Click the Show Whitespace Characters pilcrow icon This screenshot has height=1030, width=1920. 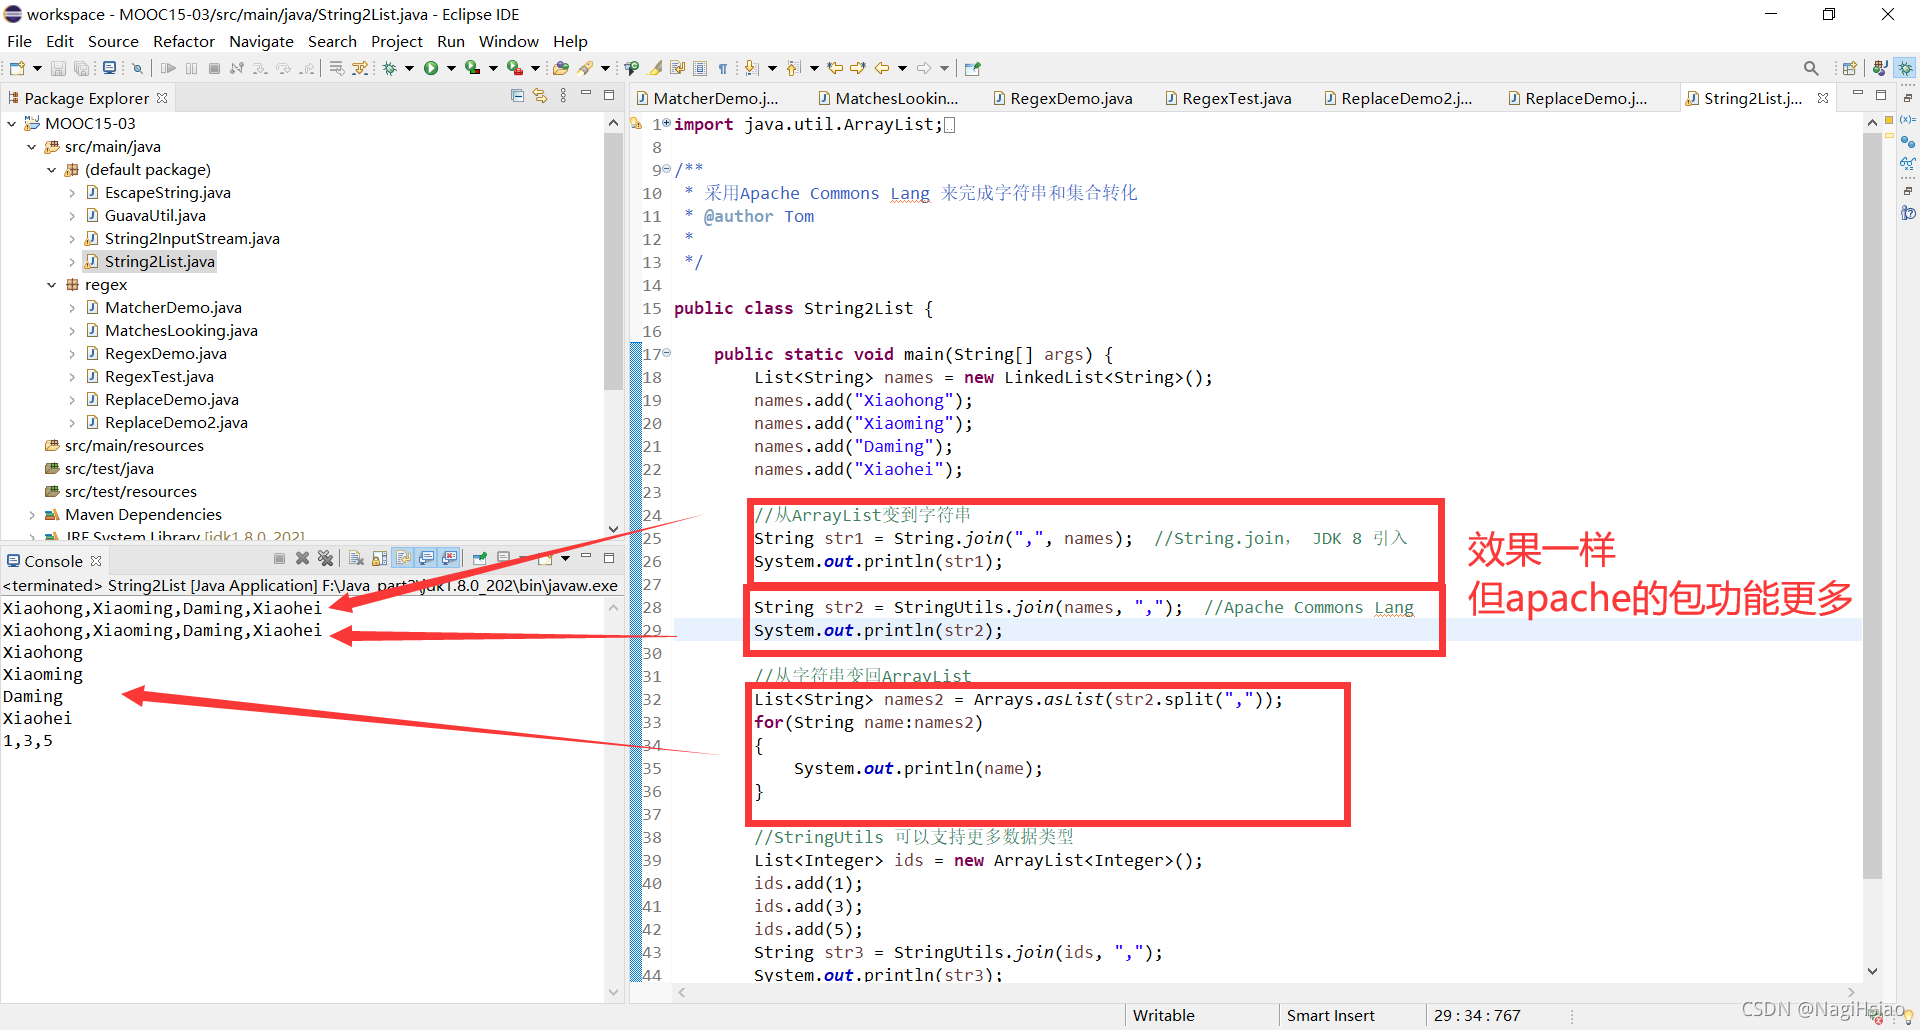(723, 68)
